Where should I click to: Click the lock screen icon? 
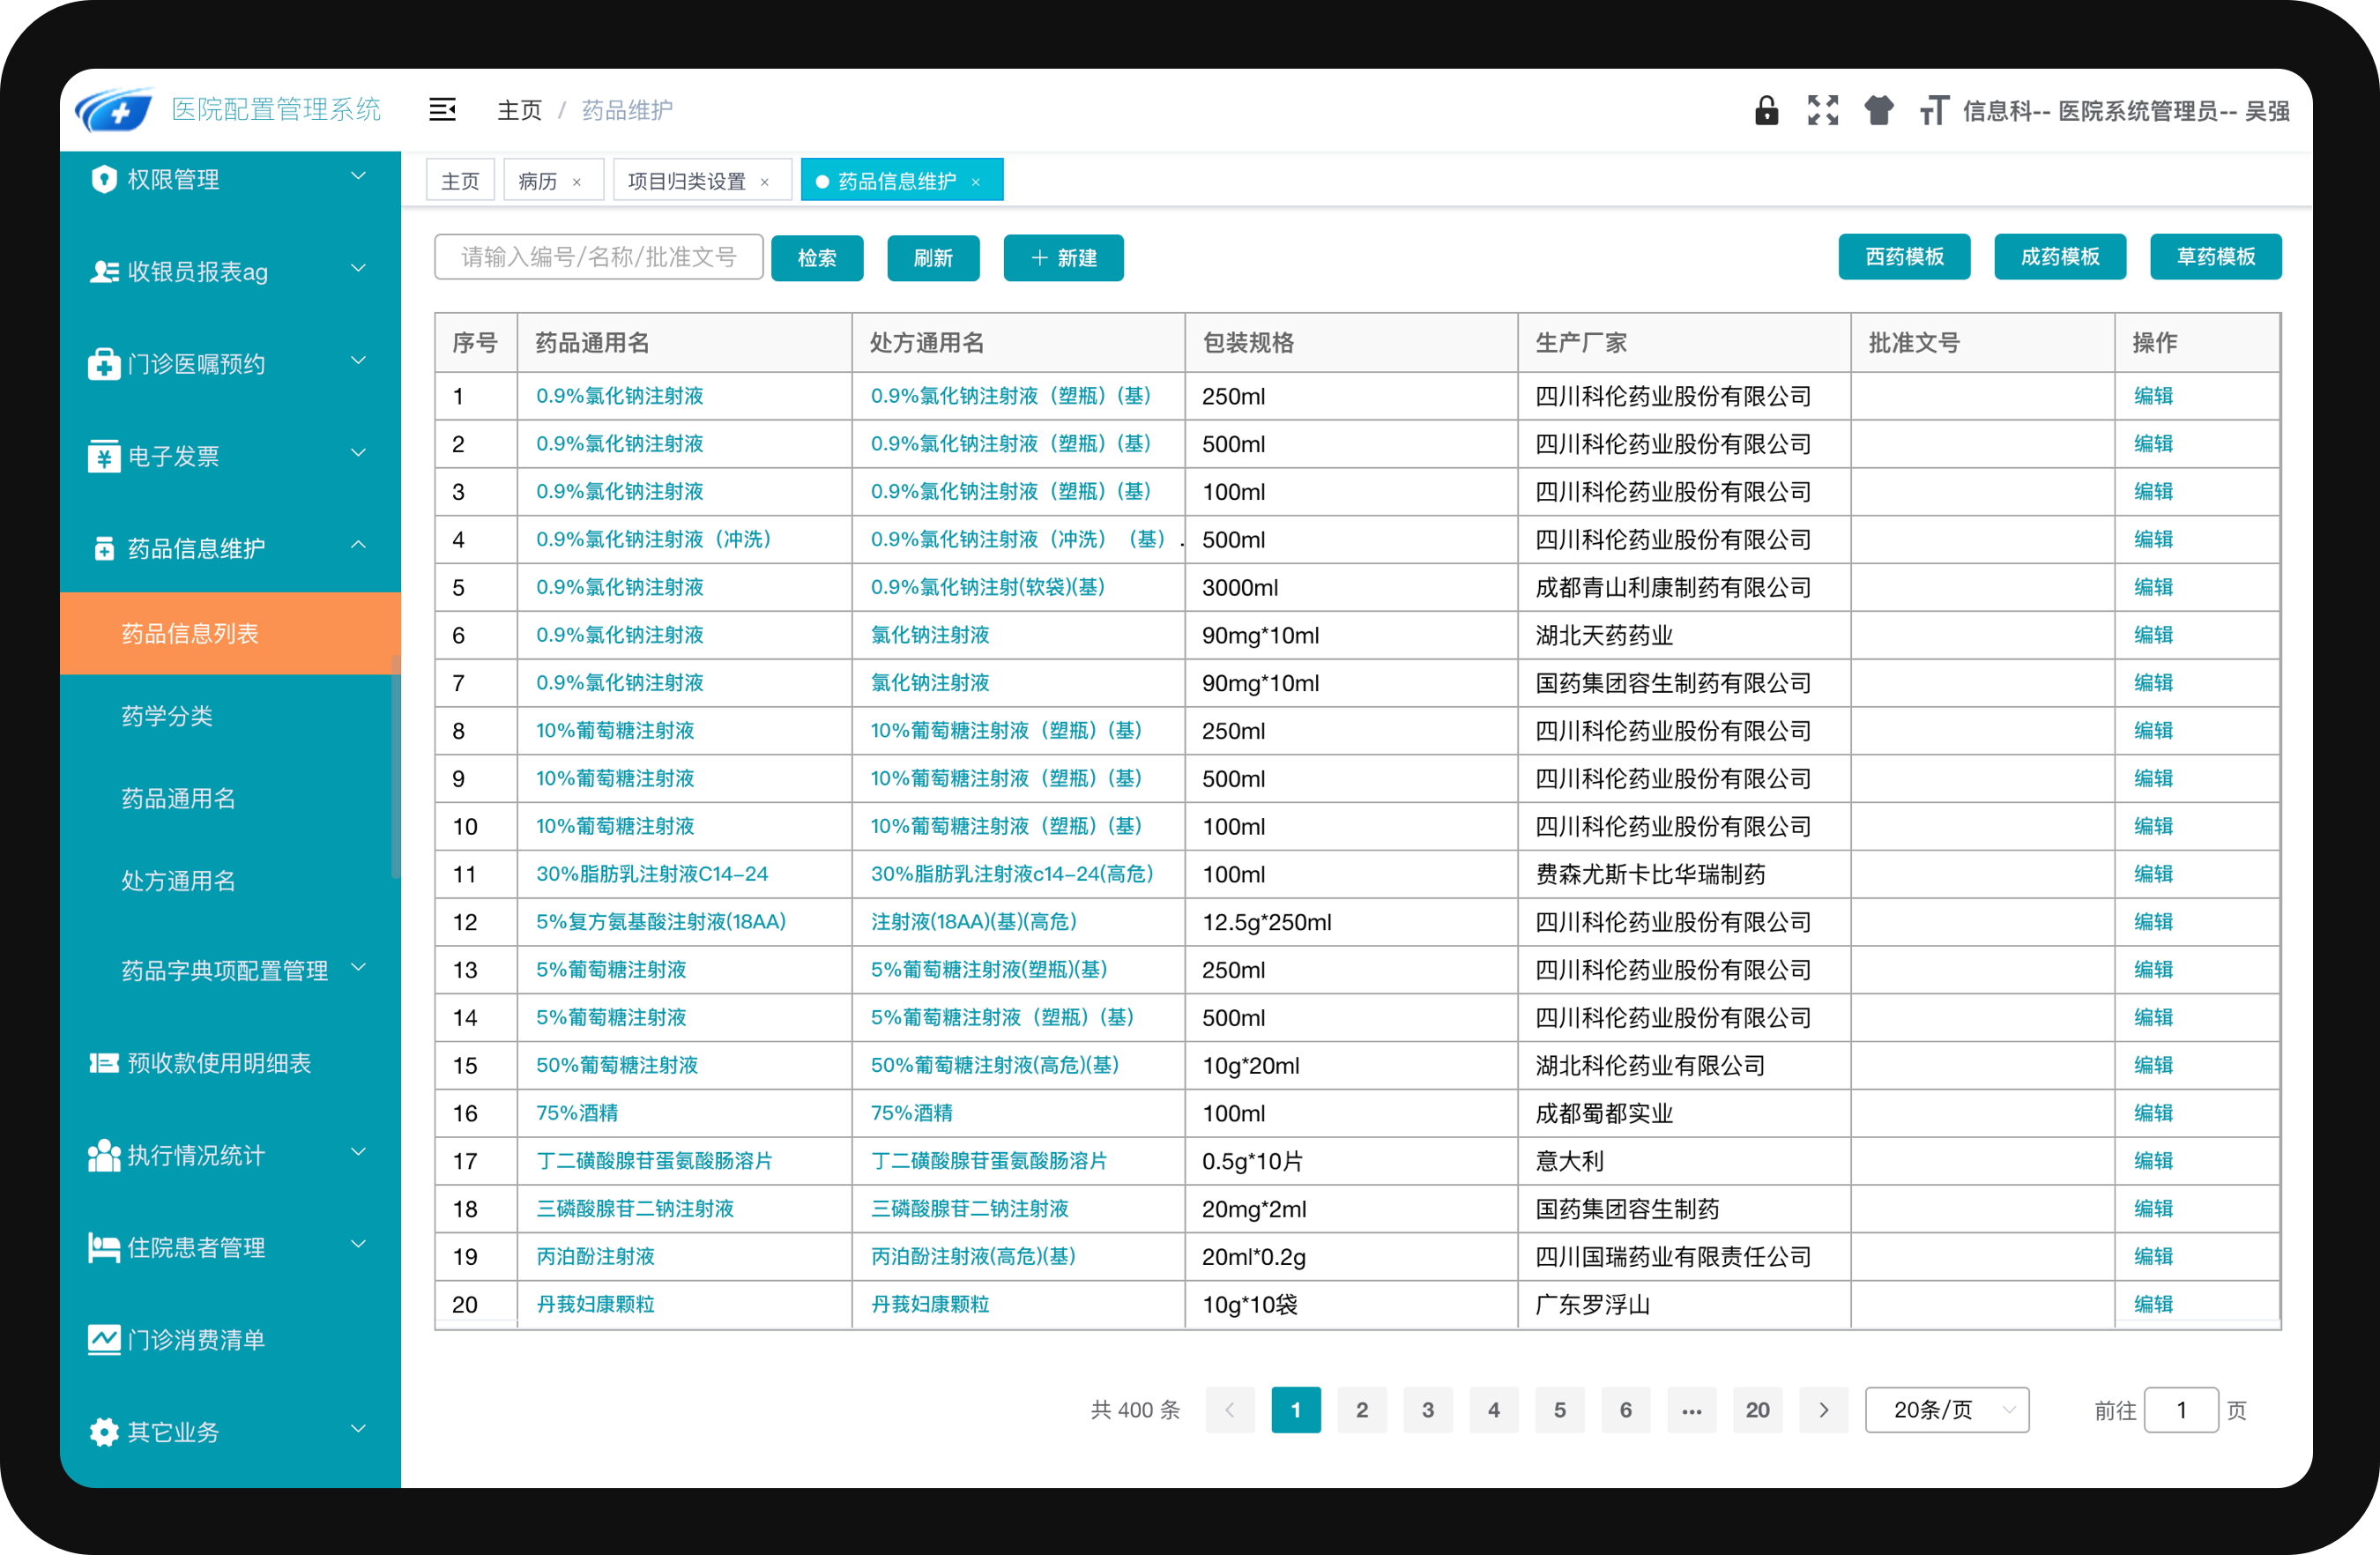(x=1766, y=110)
